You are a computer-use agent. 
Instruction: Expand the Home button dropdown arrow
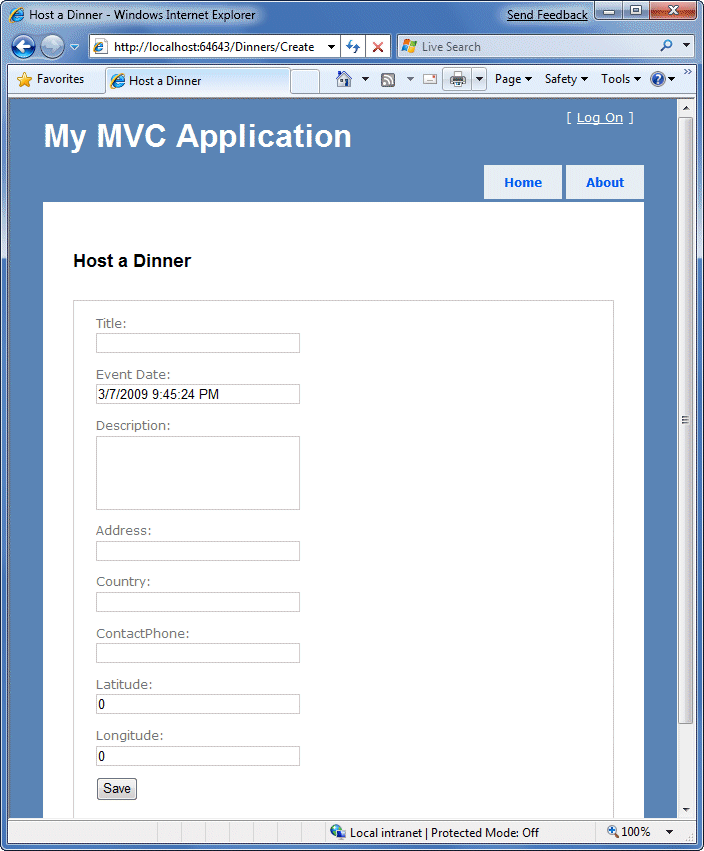pyautogui.click(x=365, y=79)
